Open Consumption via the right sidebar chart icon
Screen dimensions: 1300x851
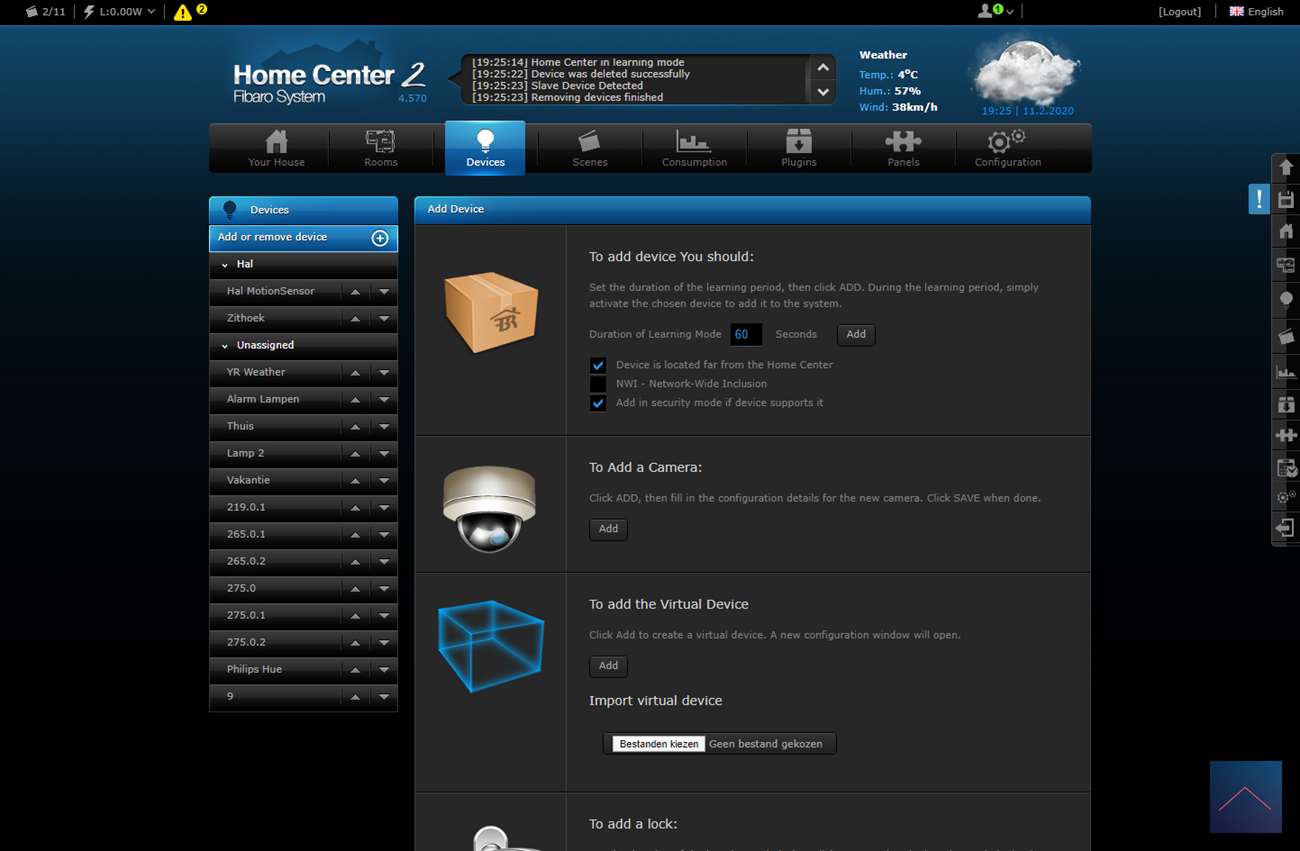coord(1286,371)
